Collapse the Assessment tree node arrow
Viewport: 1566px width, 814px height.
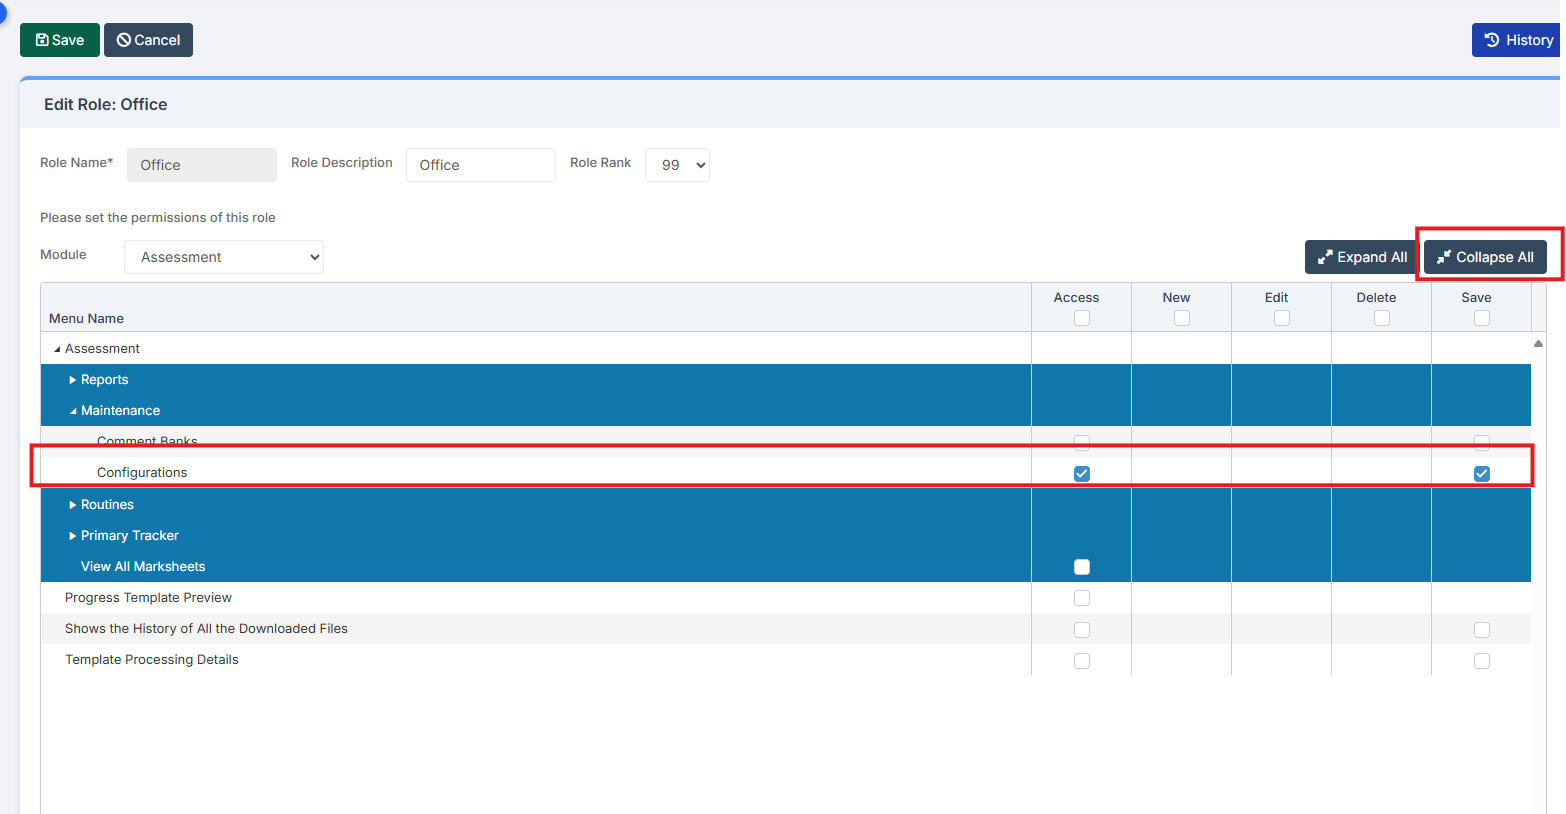pyautogui.click(x=57, y=349)
